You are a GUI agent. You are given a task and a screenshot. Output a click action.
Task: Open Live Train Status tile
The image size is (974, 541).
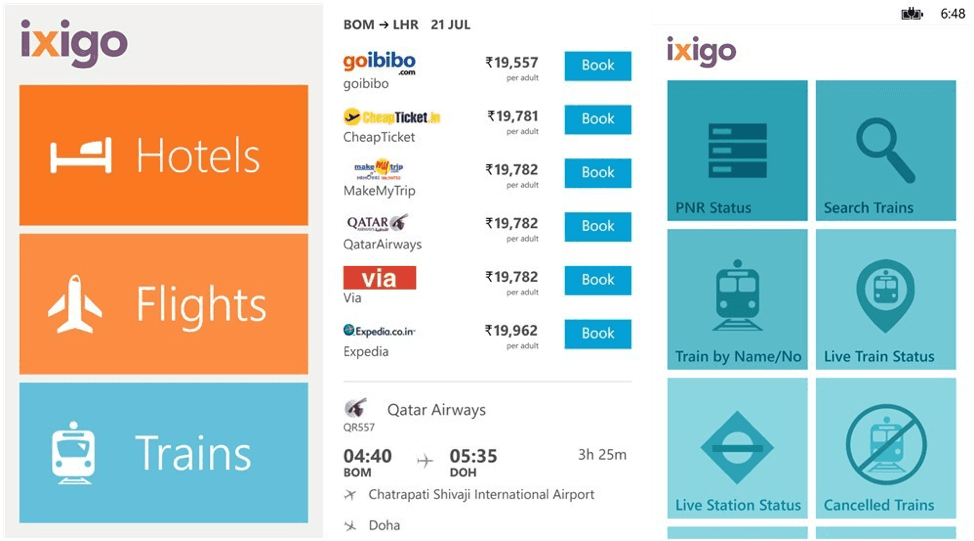coord(886,299)
